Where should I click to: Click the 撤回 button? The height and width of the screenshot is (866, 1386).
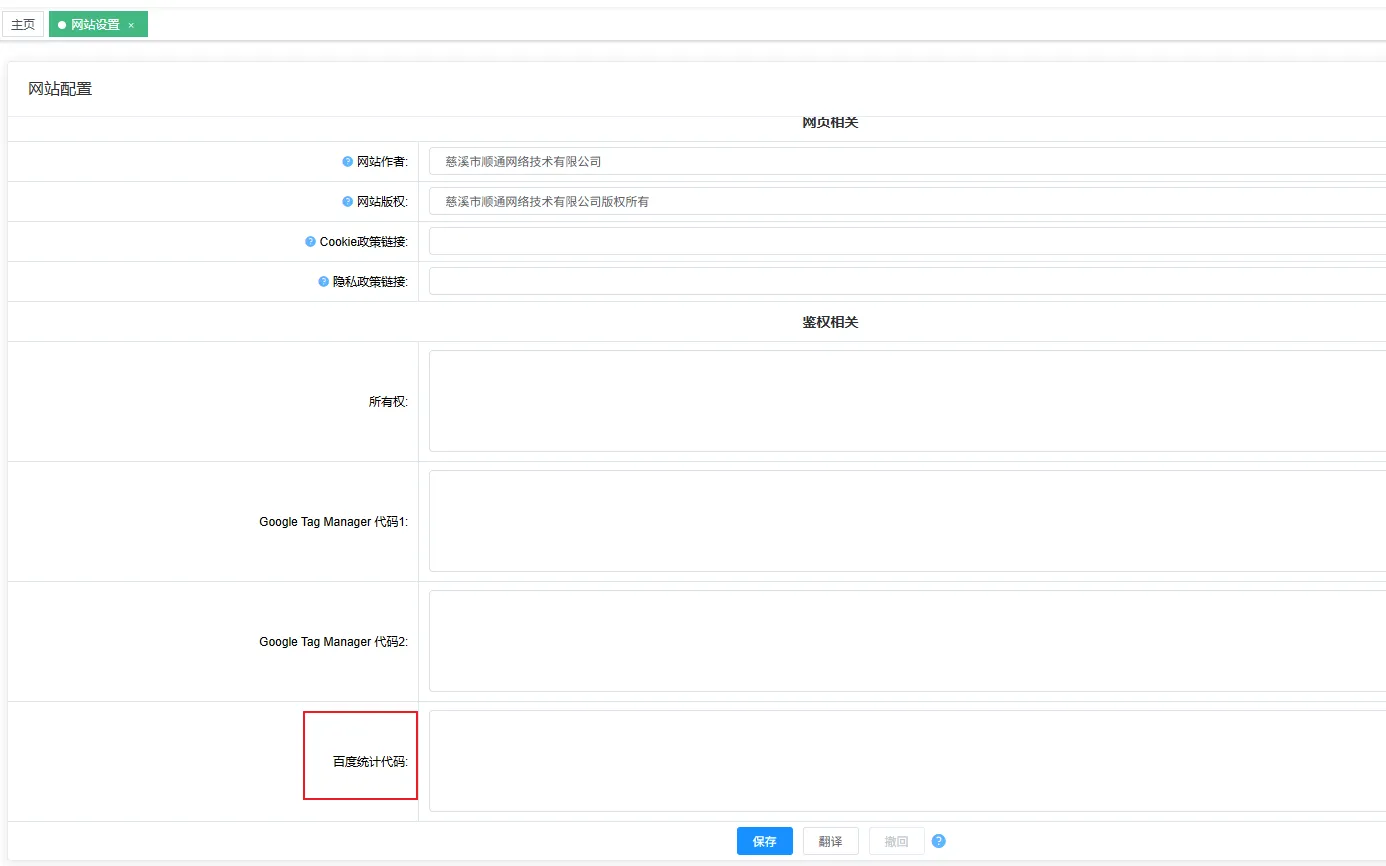pos(896,841)
